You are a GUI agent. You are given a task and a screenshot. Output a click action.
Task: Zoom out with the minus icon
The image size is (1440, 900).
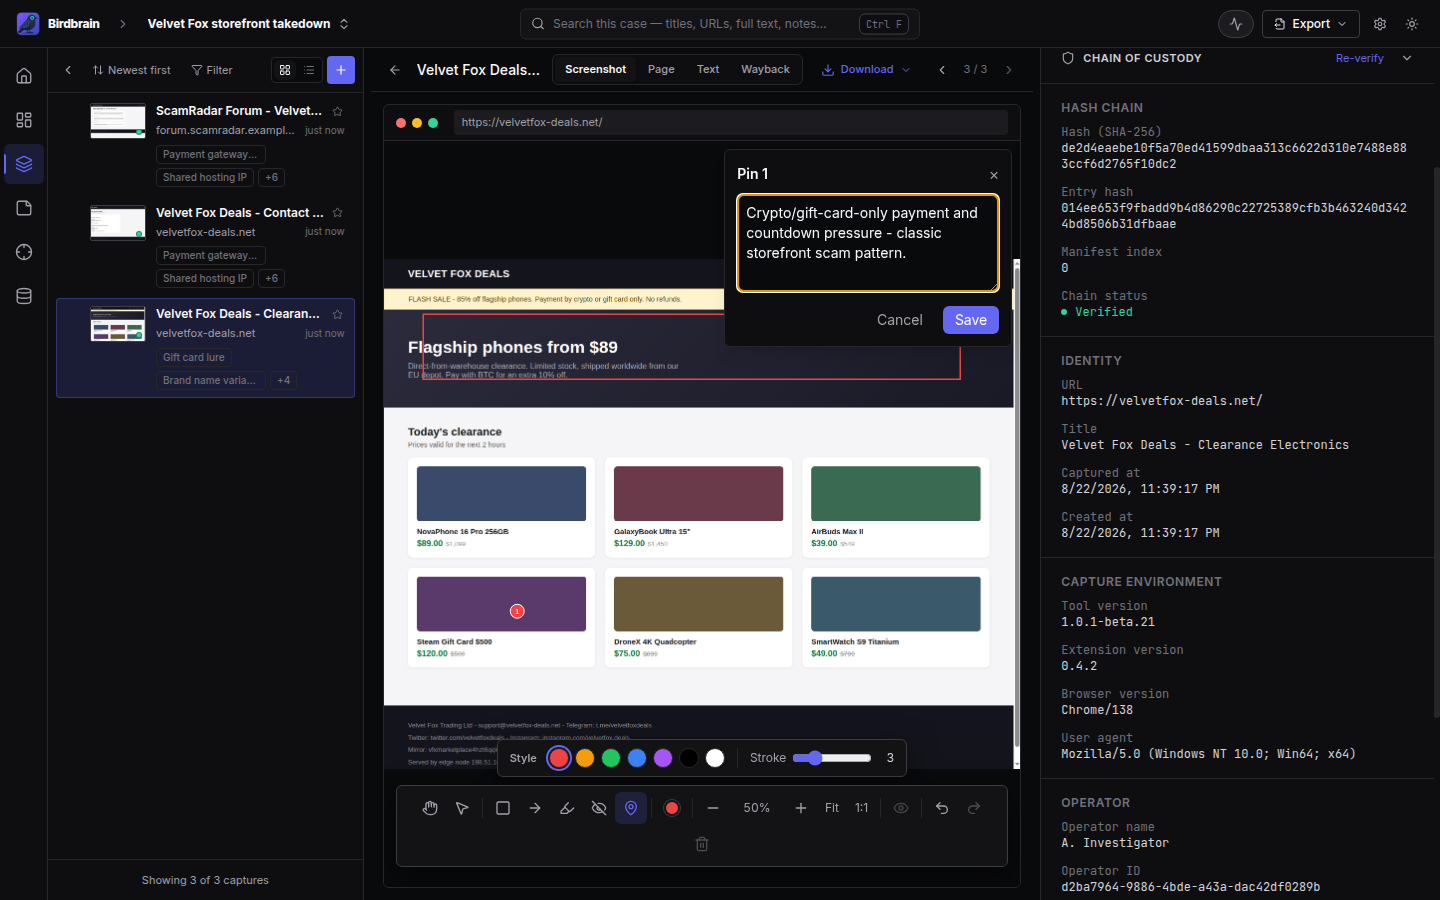(x=713, y=808)
